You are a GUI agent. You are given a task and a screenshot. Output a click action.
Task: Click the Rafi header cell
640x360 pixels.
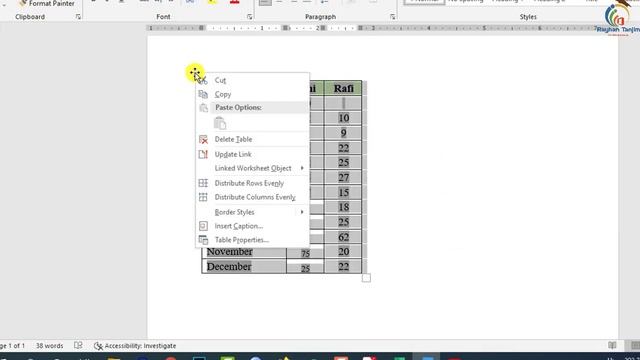[343, 88]
